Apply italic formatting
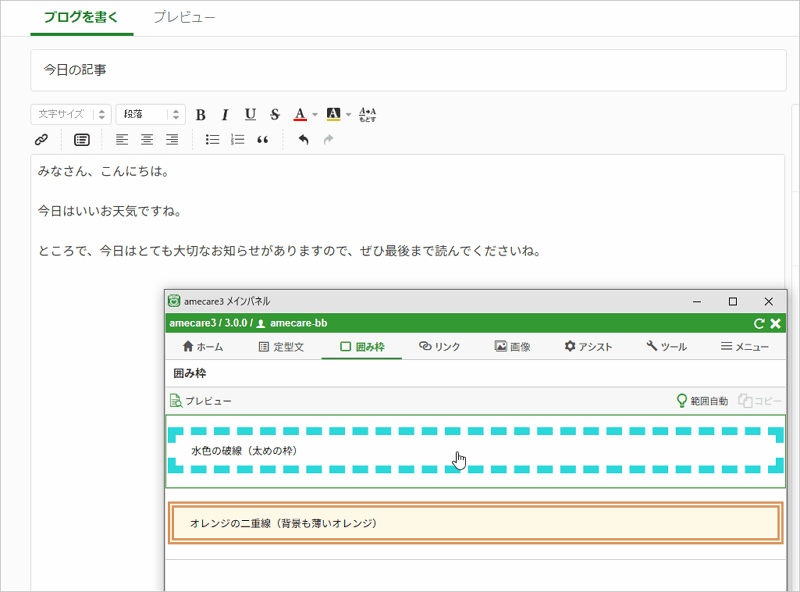The height and width of the screenshot is (592, 800). pos(225,114)
